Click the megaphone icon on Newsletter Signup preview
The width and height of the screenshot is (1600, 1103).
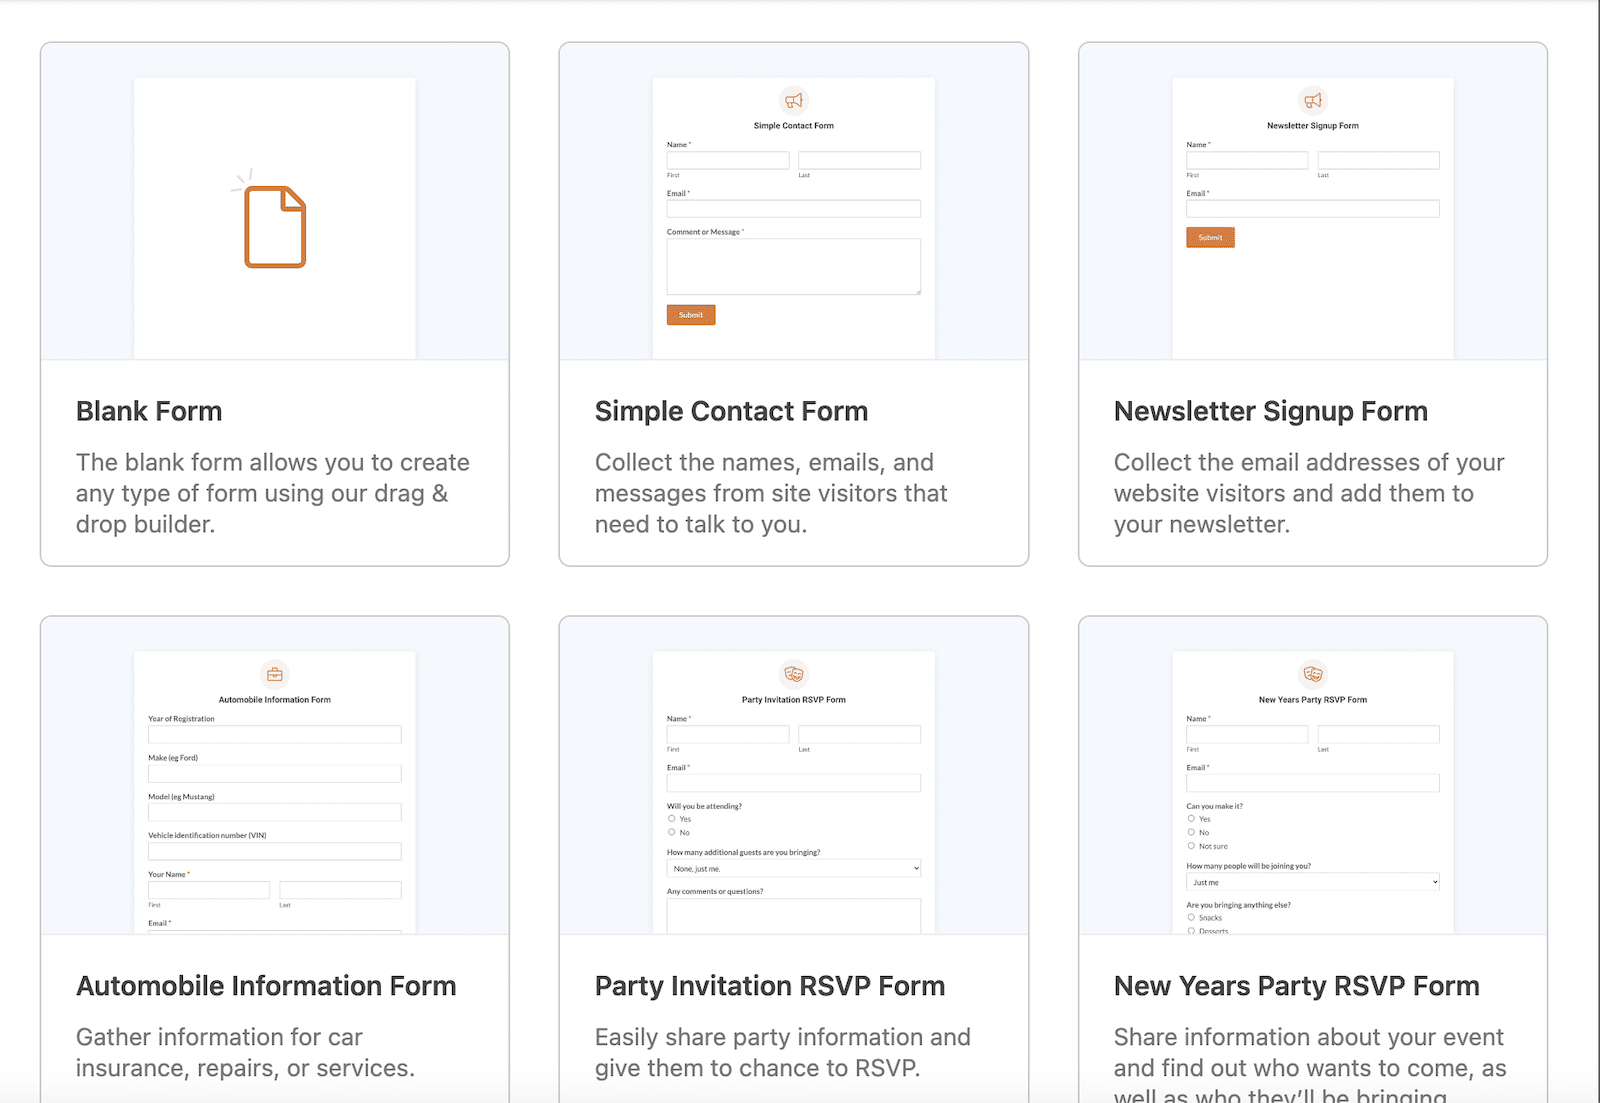click(1313, 101)
